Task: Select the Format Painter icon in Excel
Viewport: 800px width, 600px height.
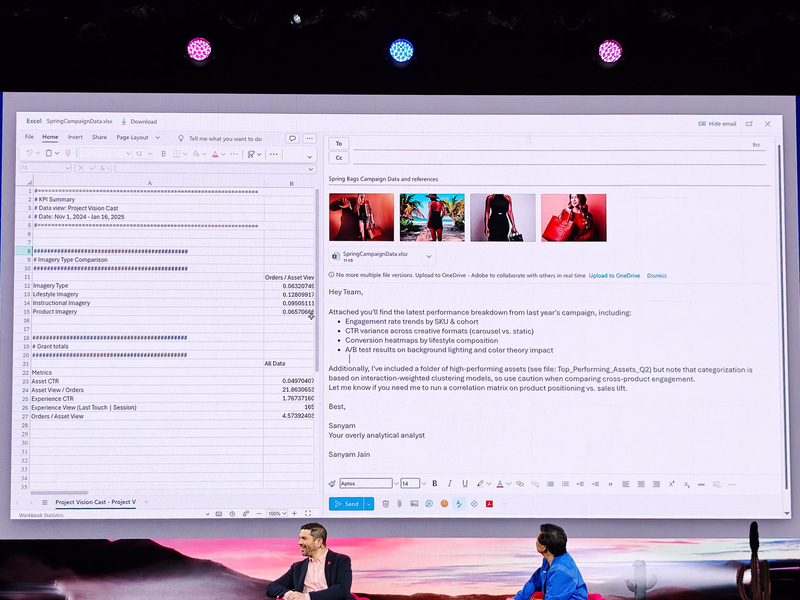Action: pyautogui.click(x=68, y=153)
